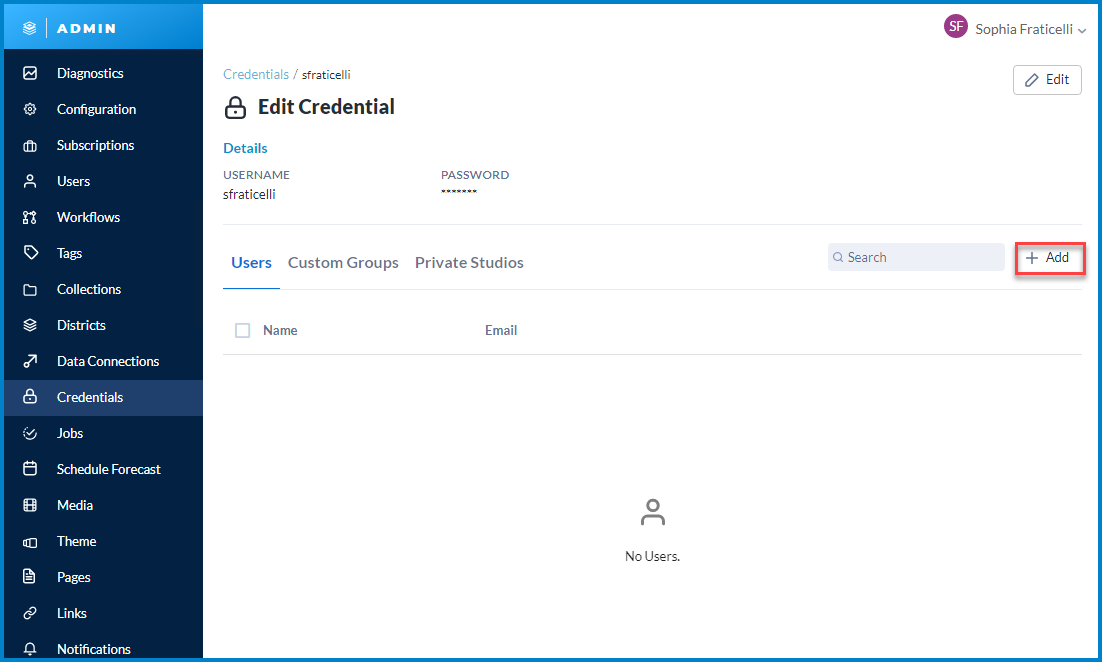
Task: Open the Private Studios tab
Action: click(x=469, y=262)
